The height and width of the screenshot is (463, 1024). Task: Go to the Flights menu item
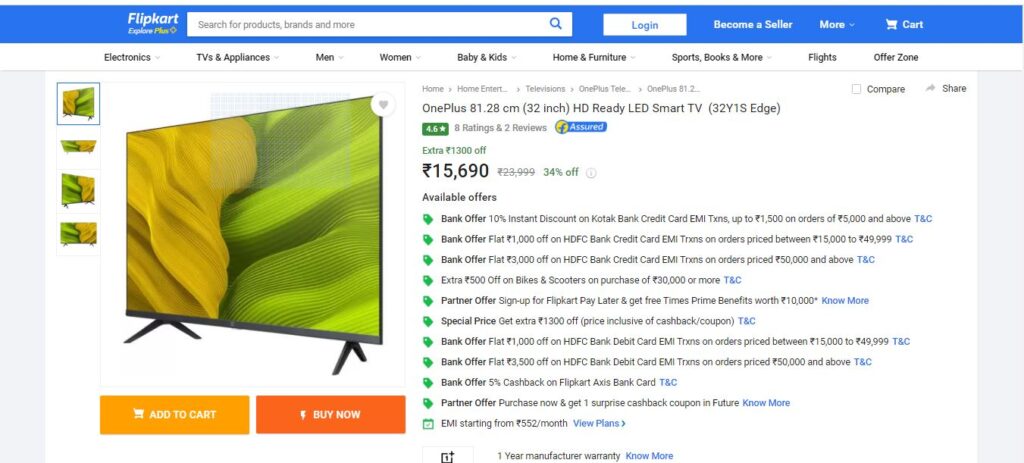pos(822,57)
